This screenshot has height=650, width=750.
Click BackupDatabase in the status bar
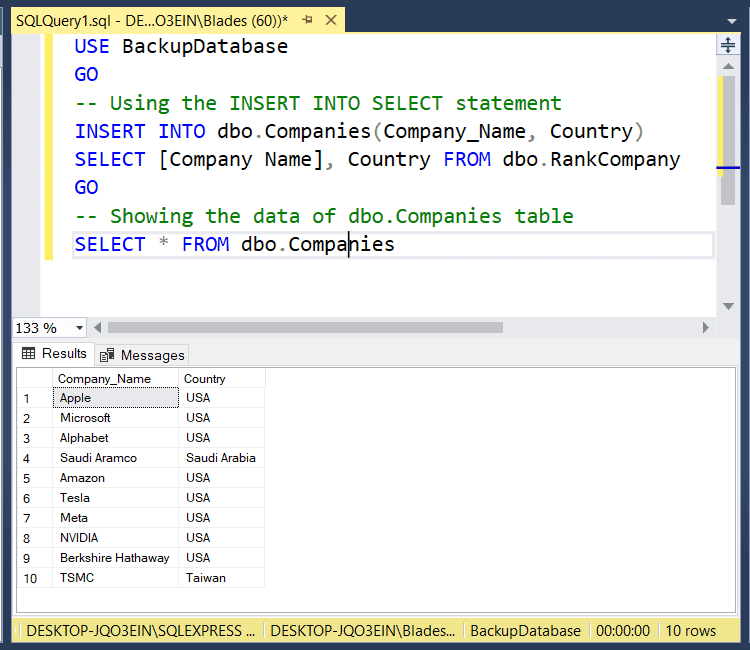pos(525,631)
